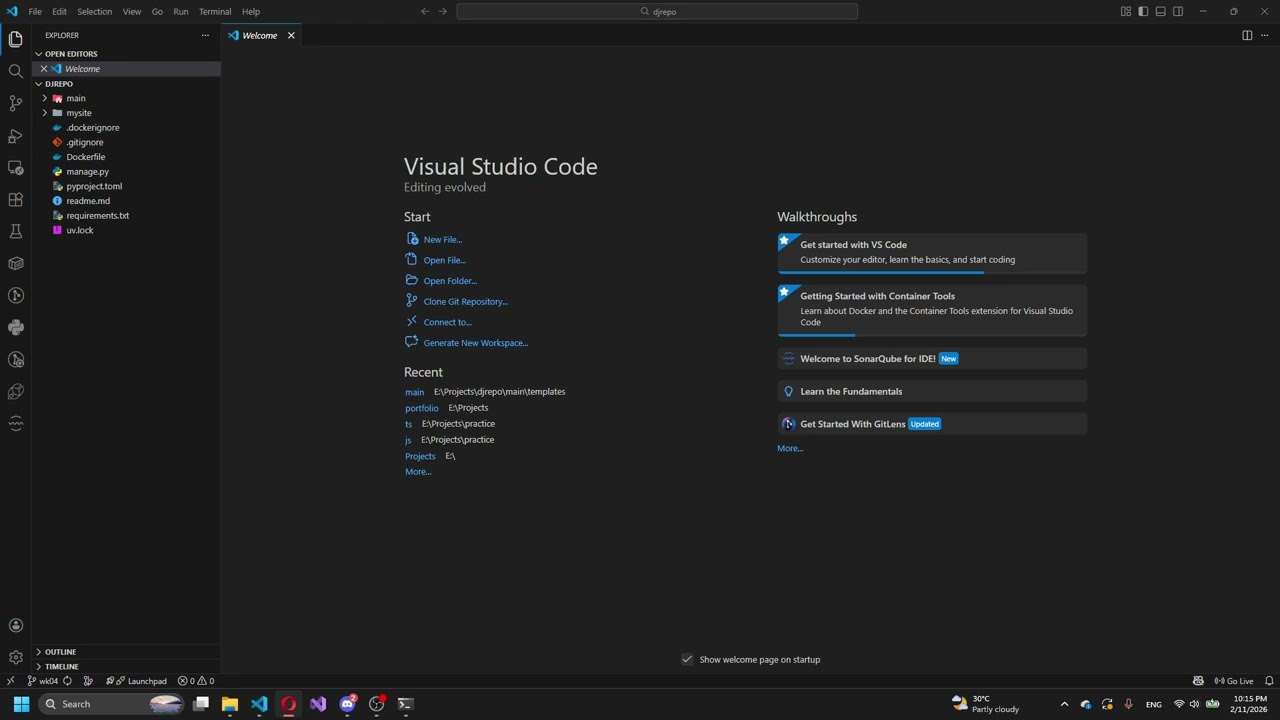The image size is (1280, 720).
Task: Open notifications bell in status bar
Action: click(x=1269, y=681)
